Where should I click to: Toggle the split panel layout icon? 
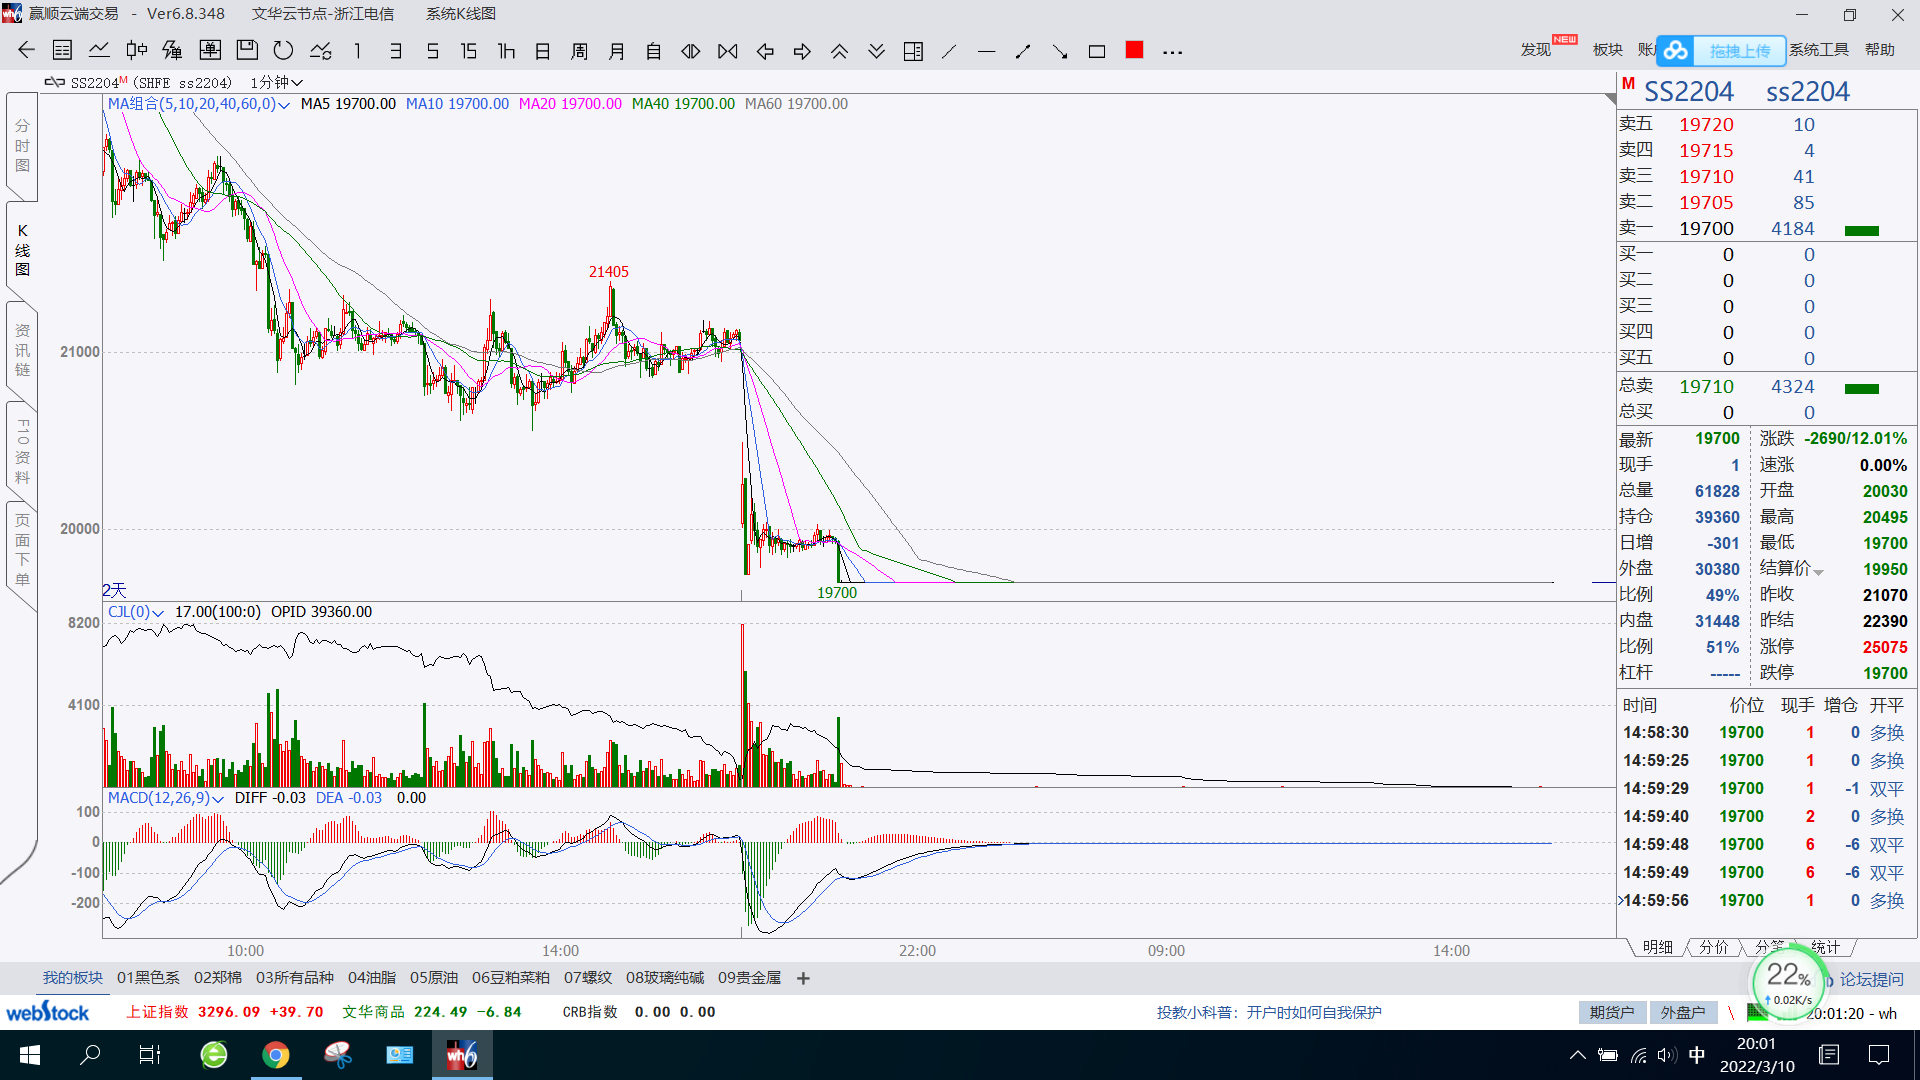(913, 51)
